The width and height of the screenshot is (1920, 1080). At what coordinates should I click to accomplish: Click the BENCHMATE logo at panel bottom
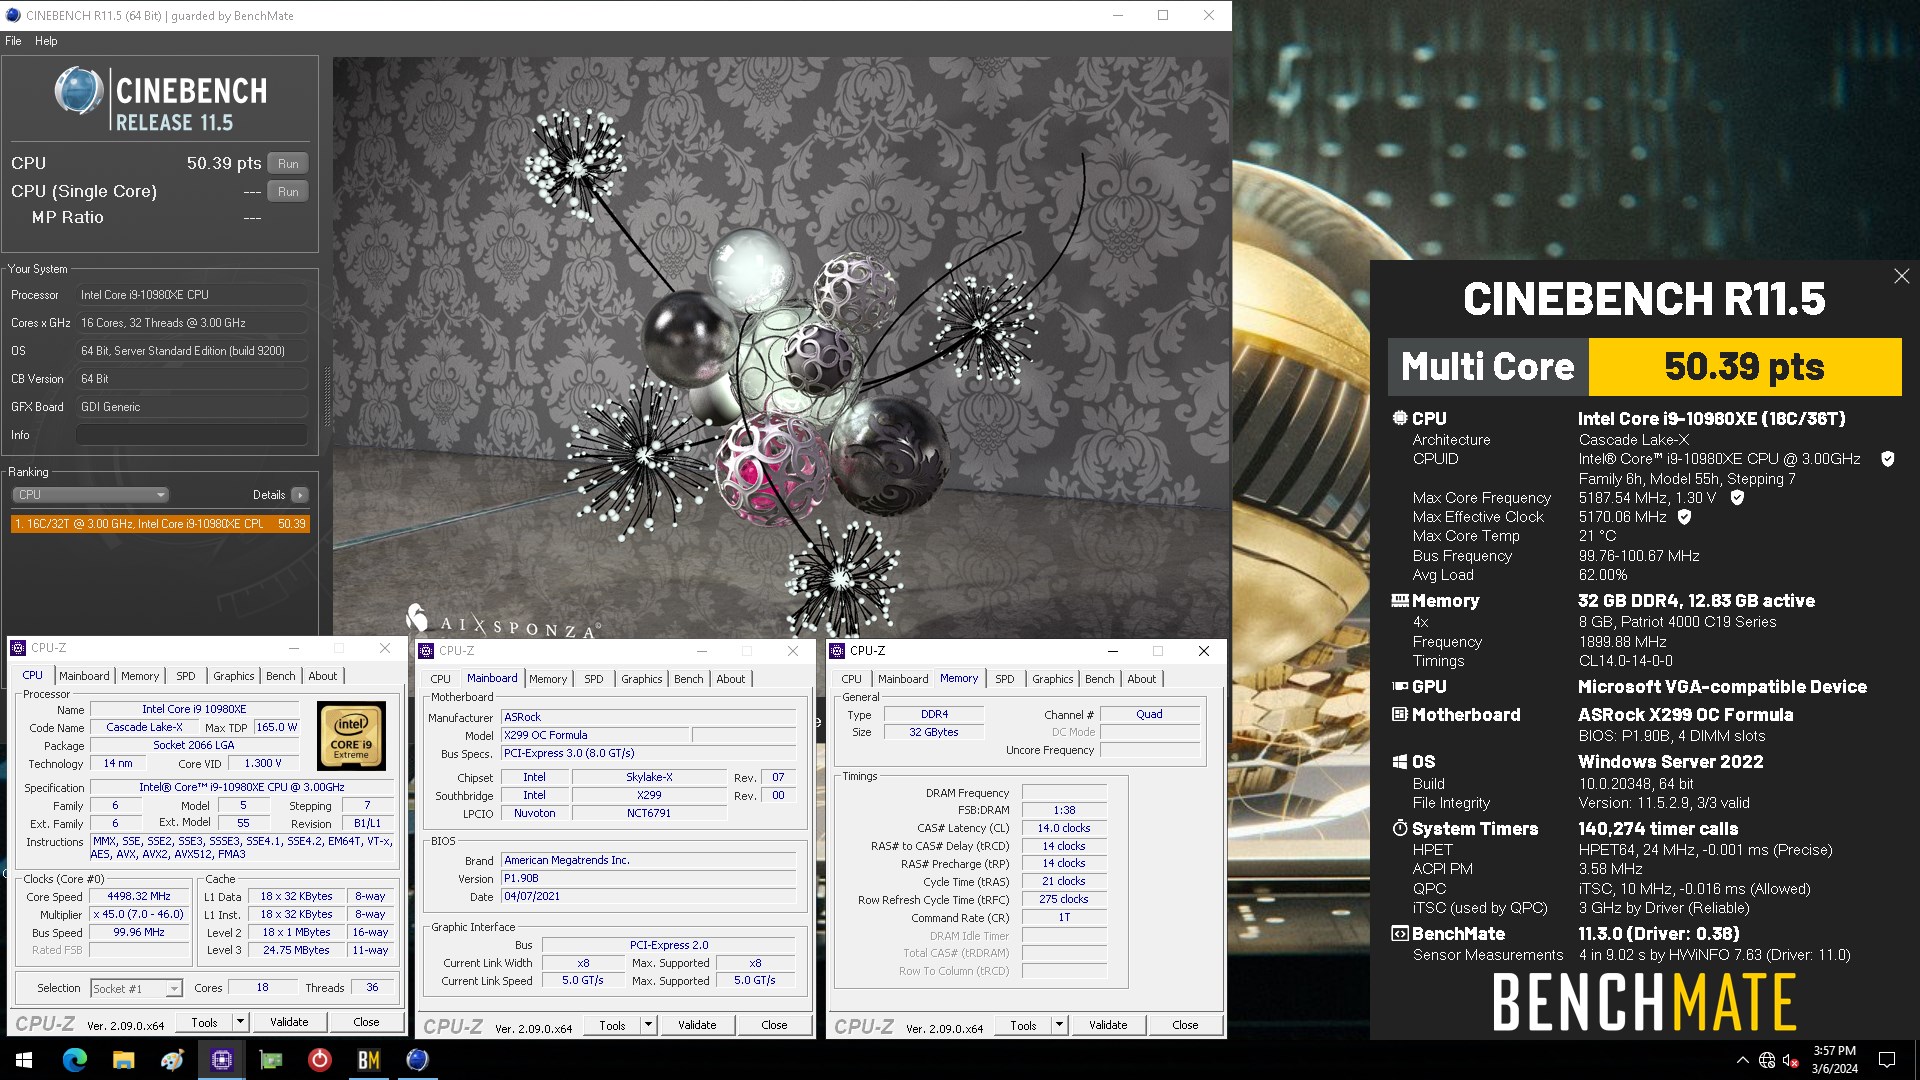pyautogui.click(x=1645, y=1002)
